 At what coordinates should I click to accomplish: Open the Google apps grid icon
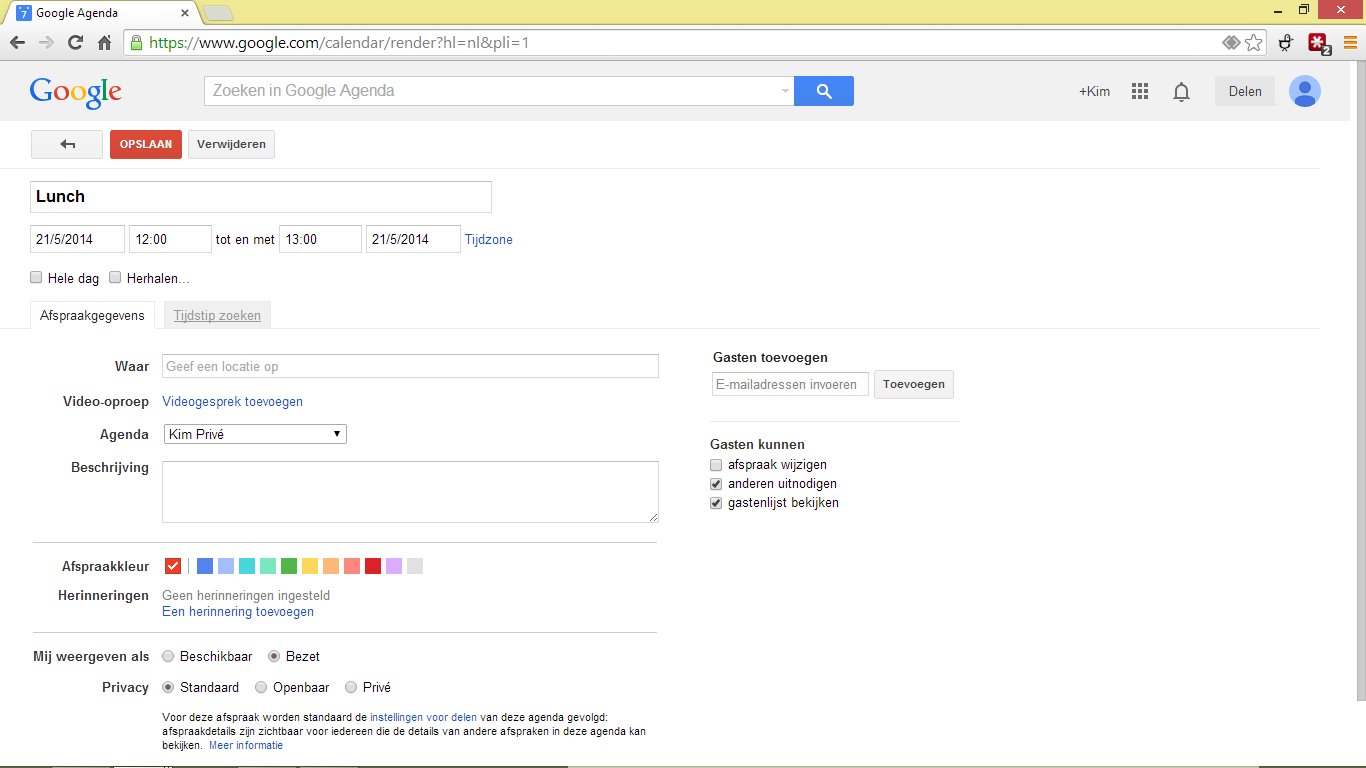1140,91
